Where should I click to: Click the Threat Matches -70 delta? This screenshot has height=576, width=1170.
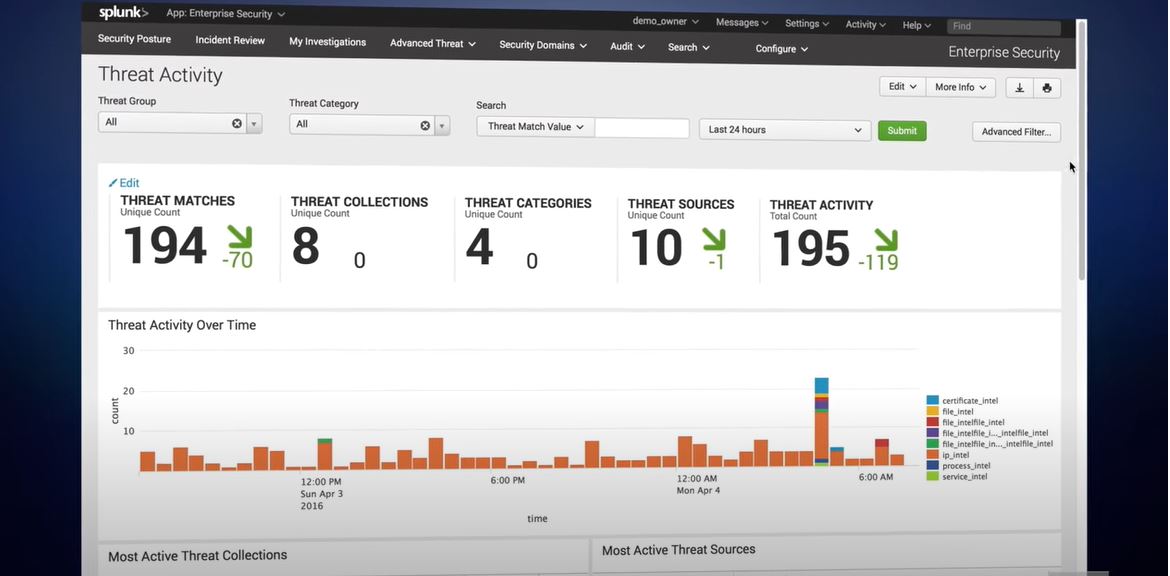[x=237, y=260]
